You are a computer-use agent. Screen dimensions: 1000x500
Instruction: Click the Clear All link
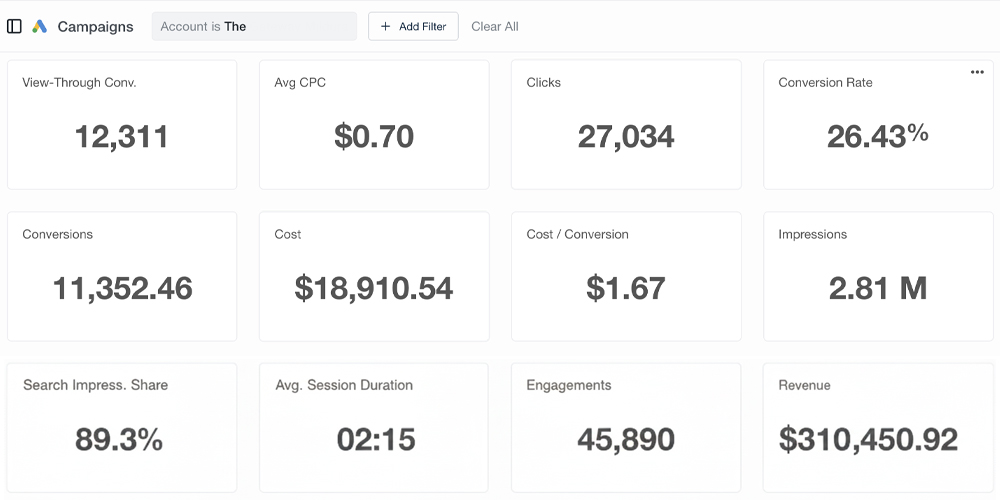(x=495, y=27)
